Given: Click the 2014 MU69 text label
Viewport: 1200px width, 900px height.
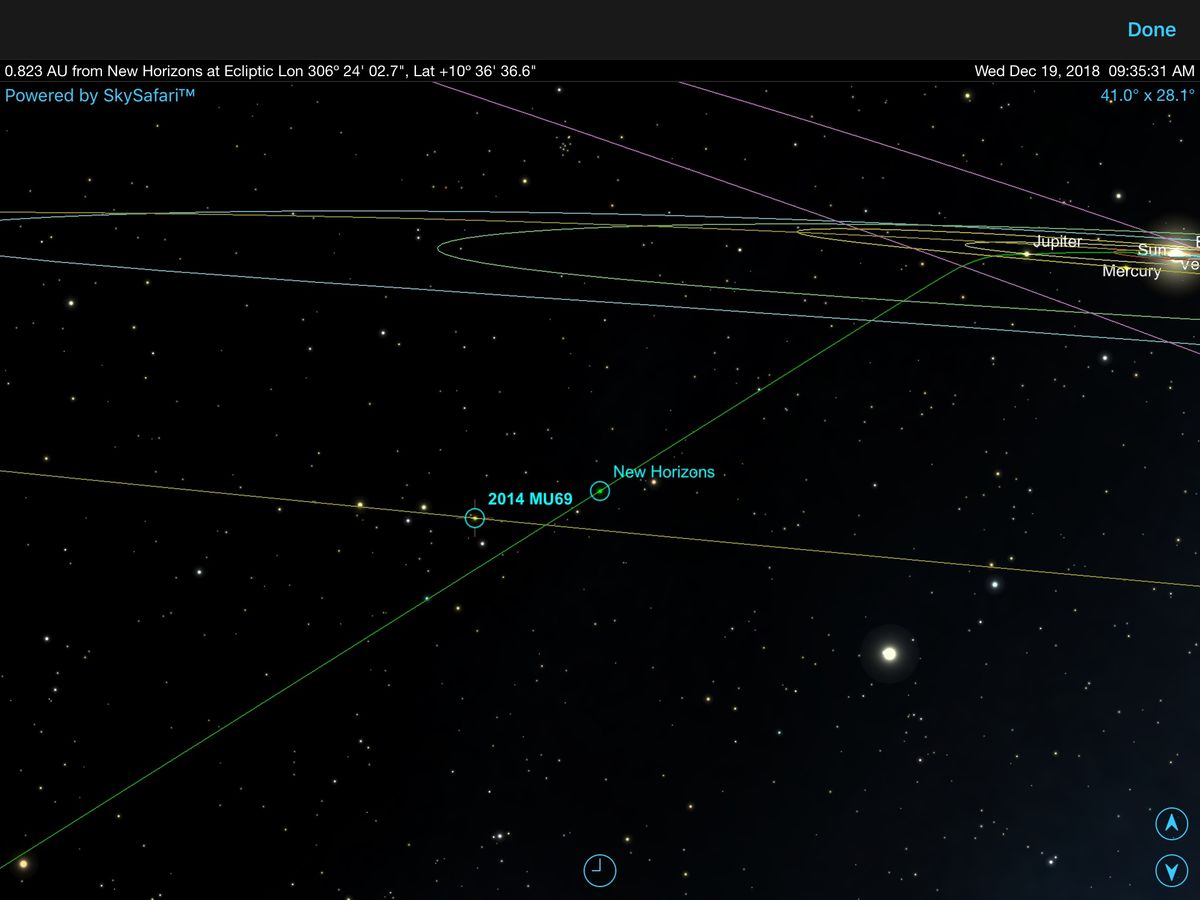Looking at the screenshot, I should (528, 498).
